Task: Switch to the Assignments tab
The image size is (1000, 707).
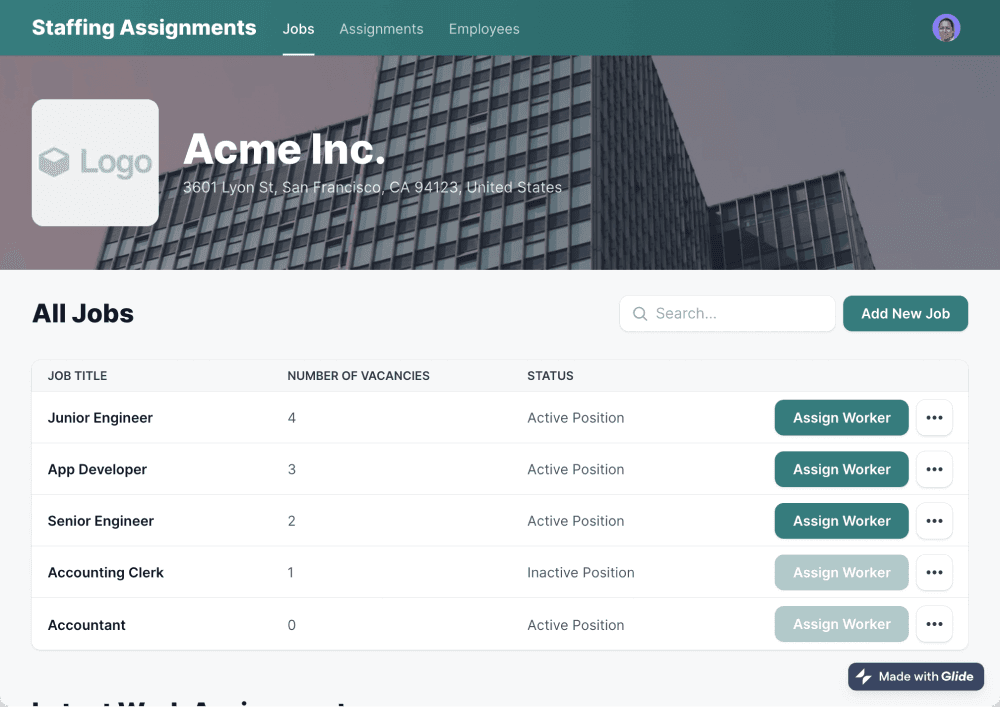Action: pos(381,29)
